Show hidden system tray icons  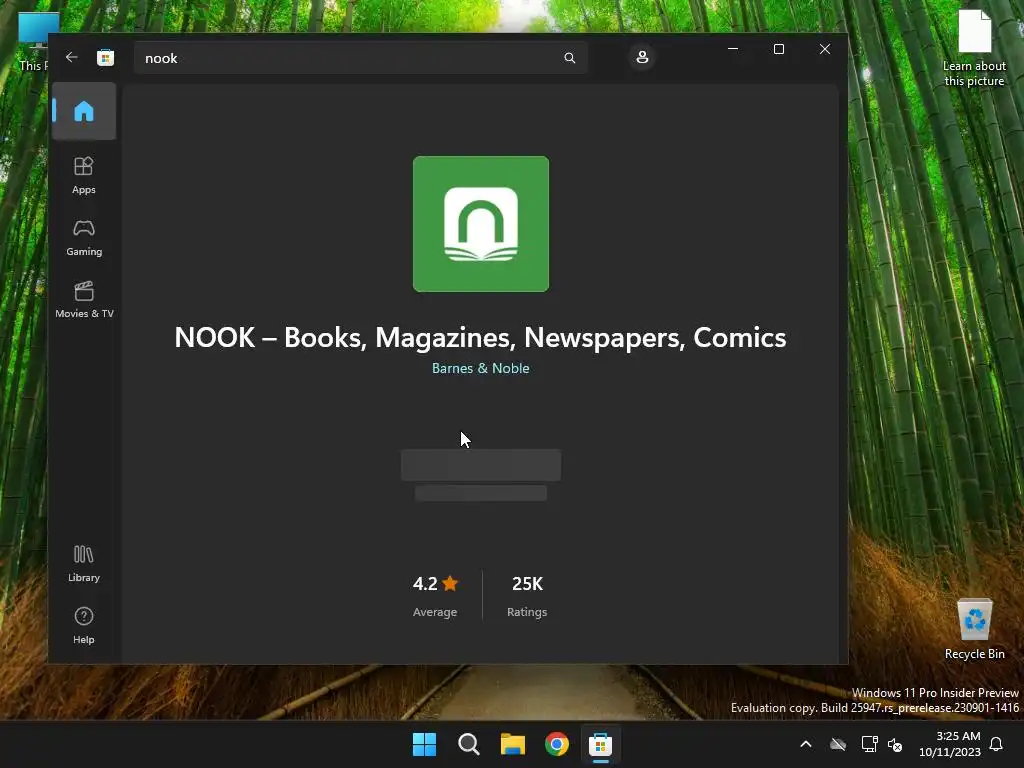[806, 744]
